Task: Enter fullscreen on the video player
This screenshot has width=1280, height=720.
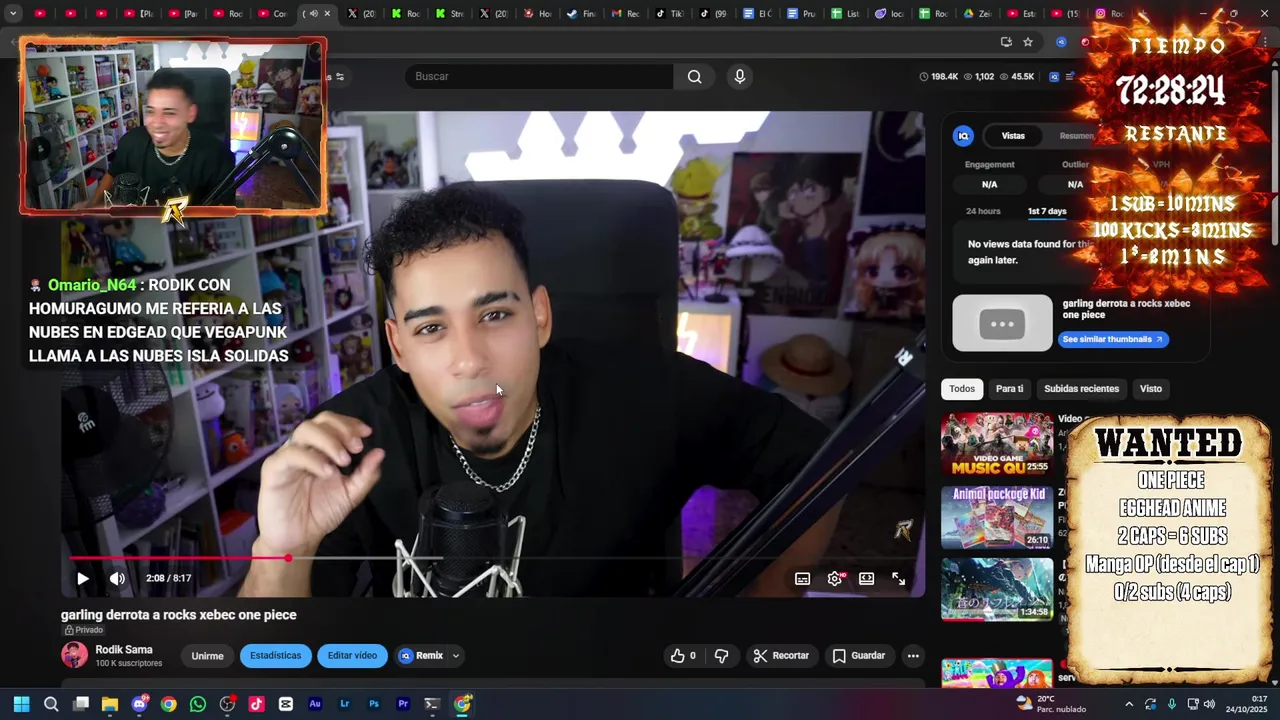Action: [x=898, y=578]
